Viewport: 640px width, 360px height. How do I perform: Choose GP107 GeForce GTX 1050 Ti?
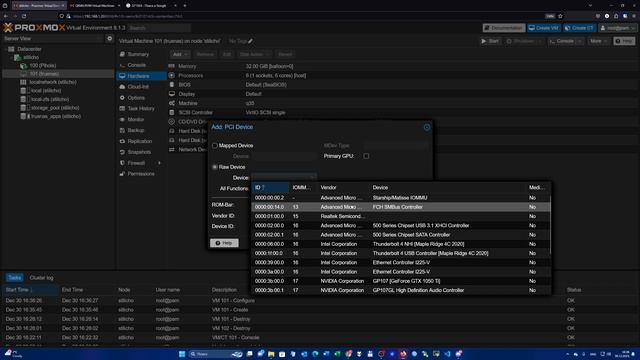coord(401,281)
